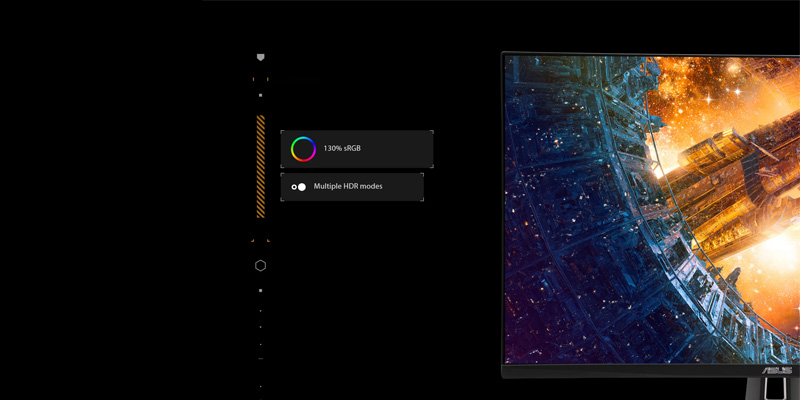Click the ASUS logo on monitor bezel

coord(777,371)
